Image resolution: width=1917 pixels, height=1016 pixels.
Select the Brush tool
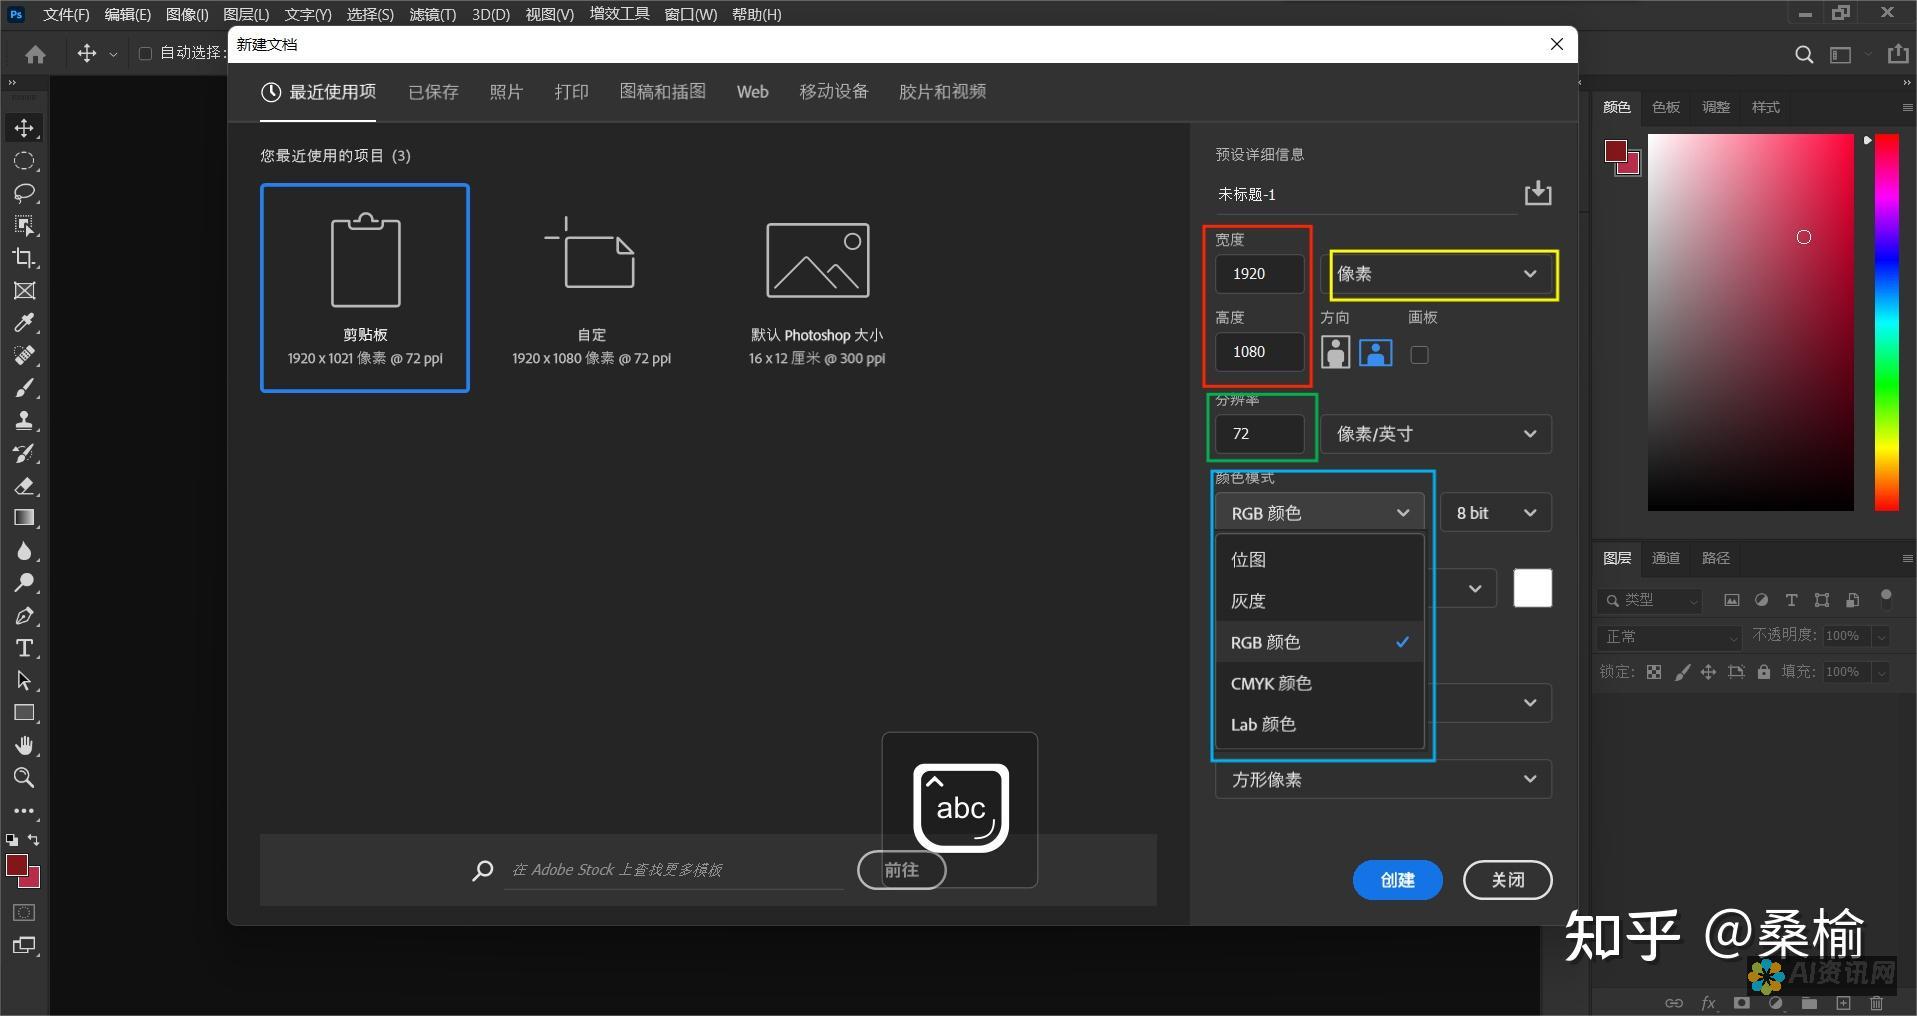pos(24,388)
